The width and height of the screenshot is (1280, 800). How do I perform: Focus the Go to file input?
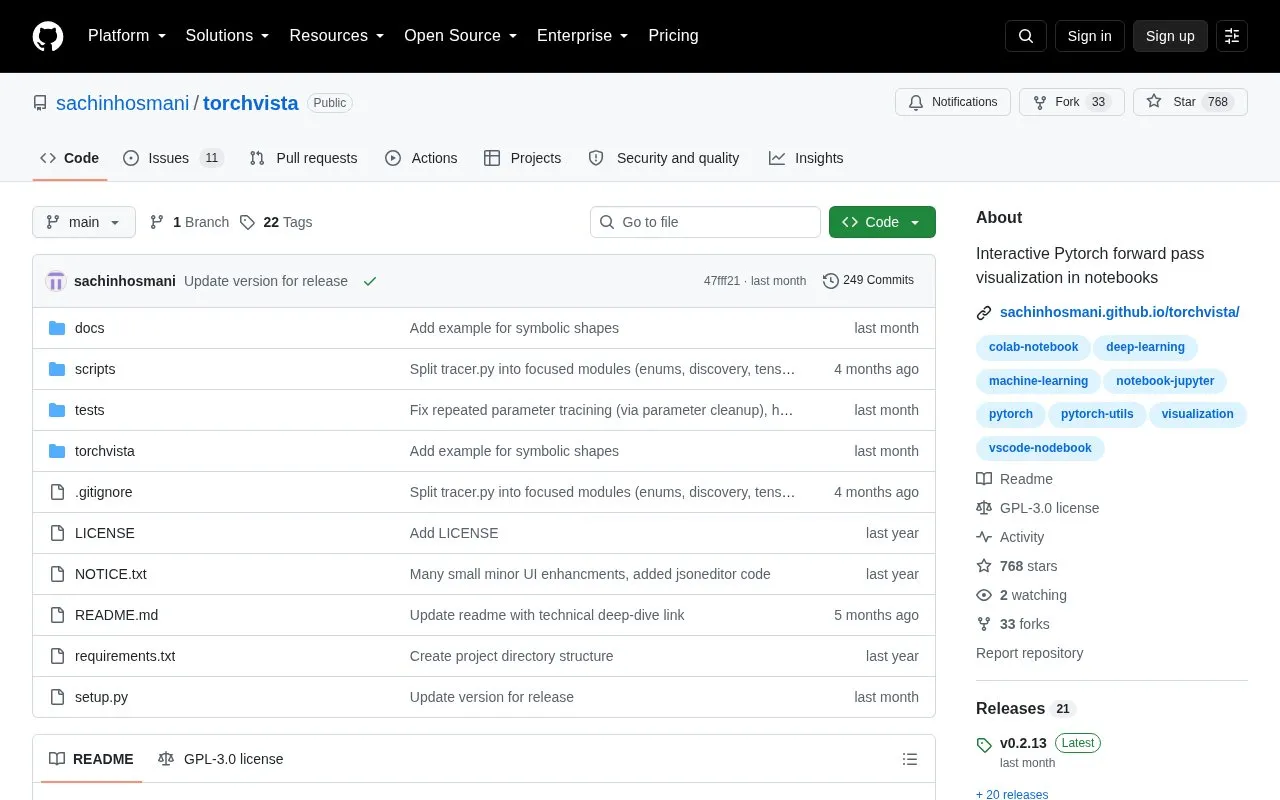click(705, 222)
